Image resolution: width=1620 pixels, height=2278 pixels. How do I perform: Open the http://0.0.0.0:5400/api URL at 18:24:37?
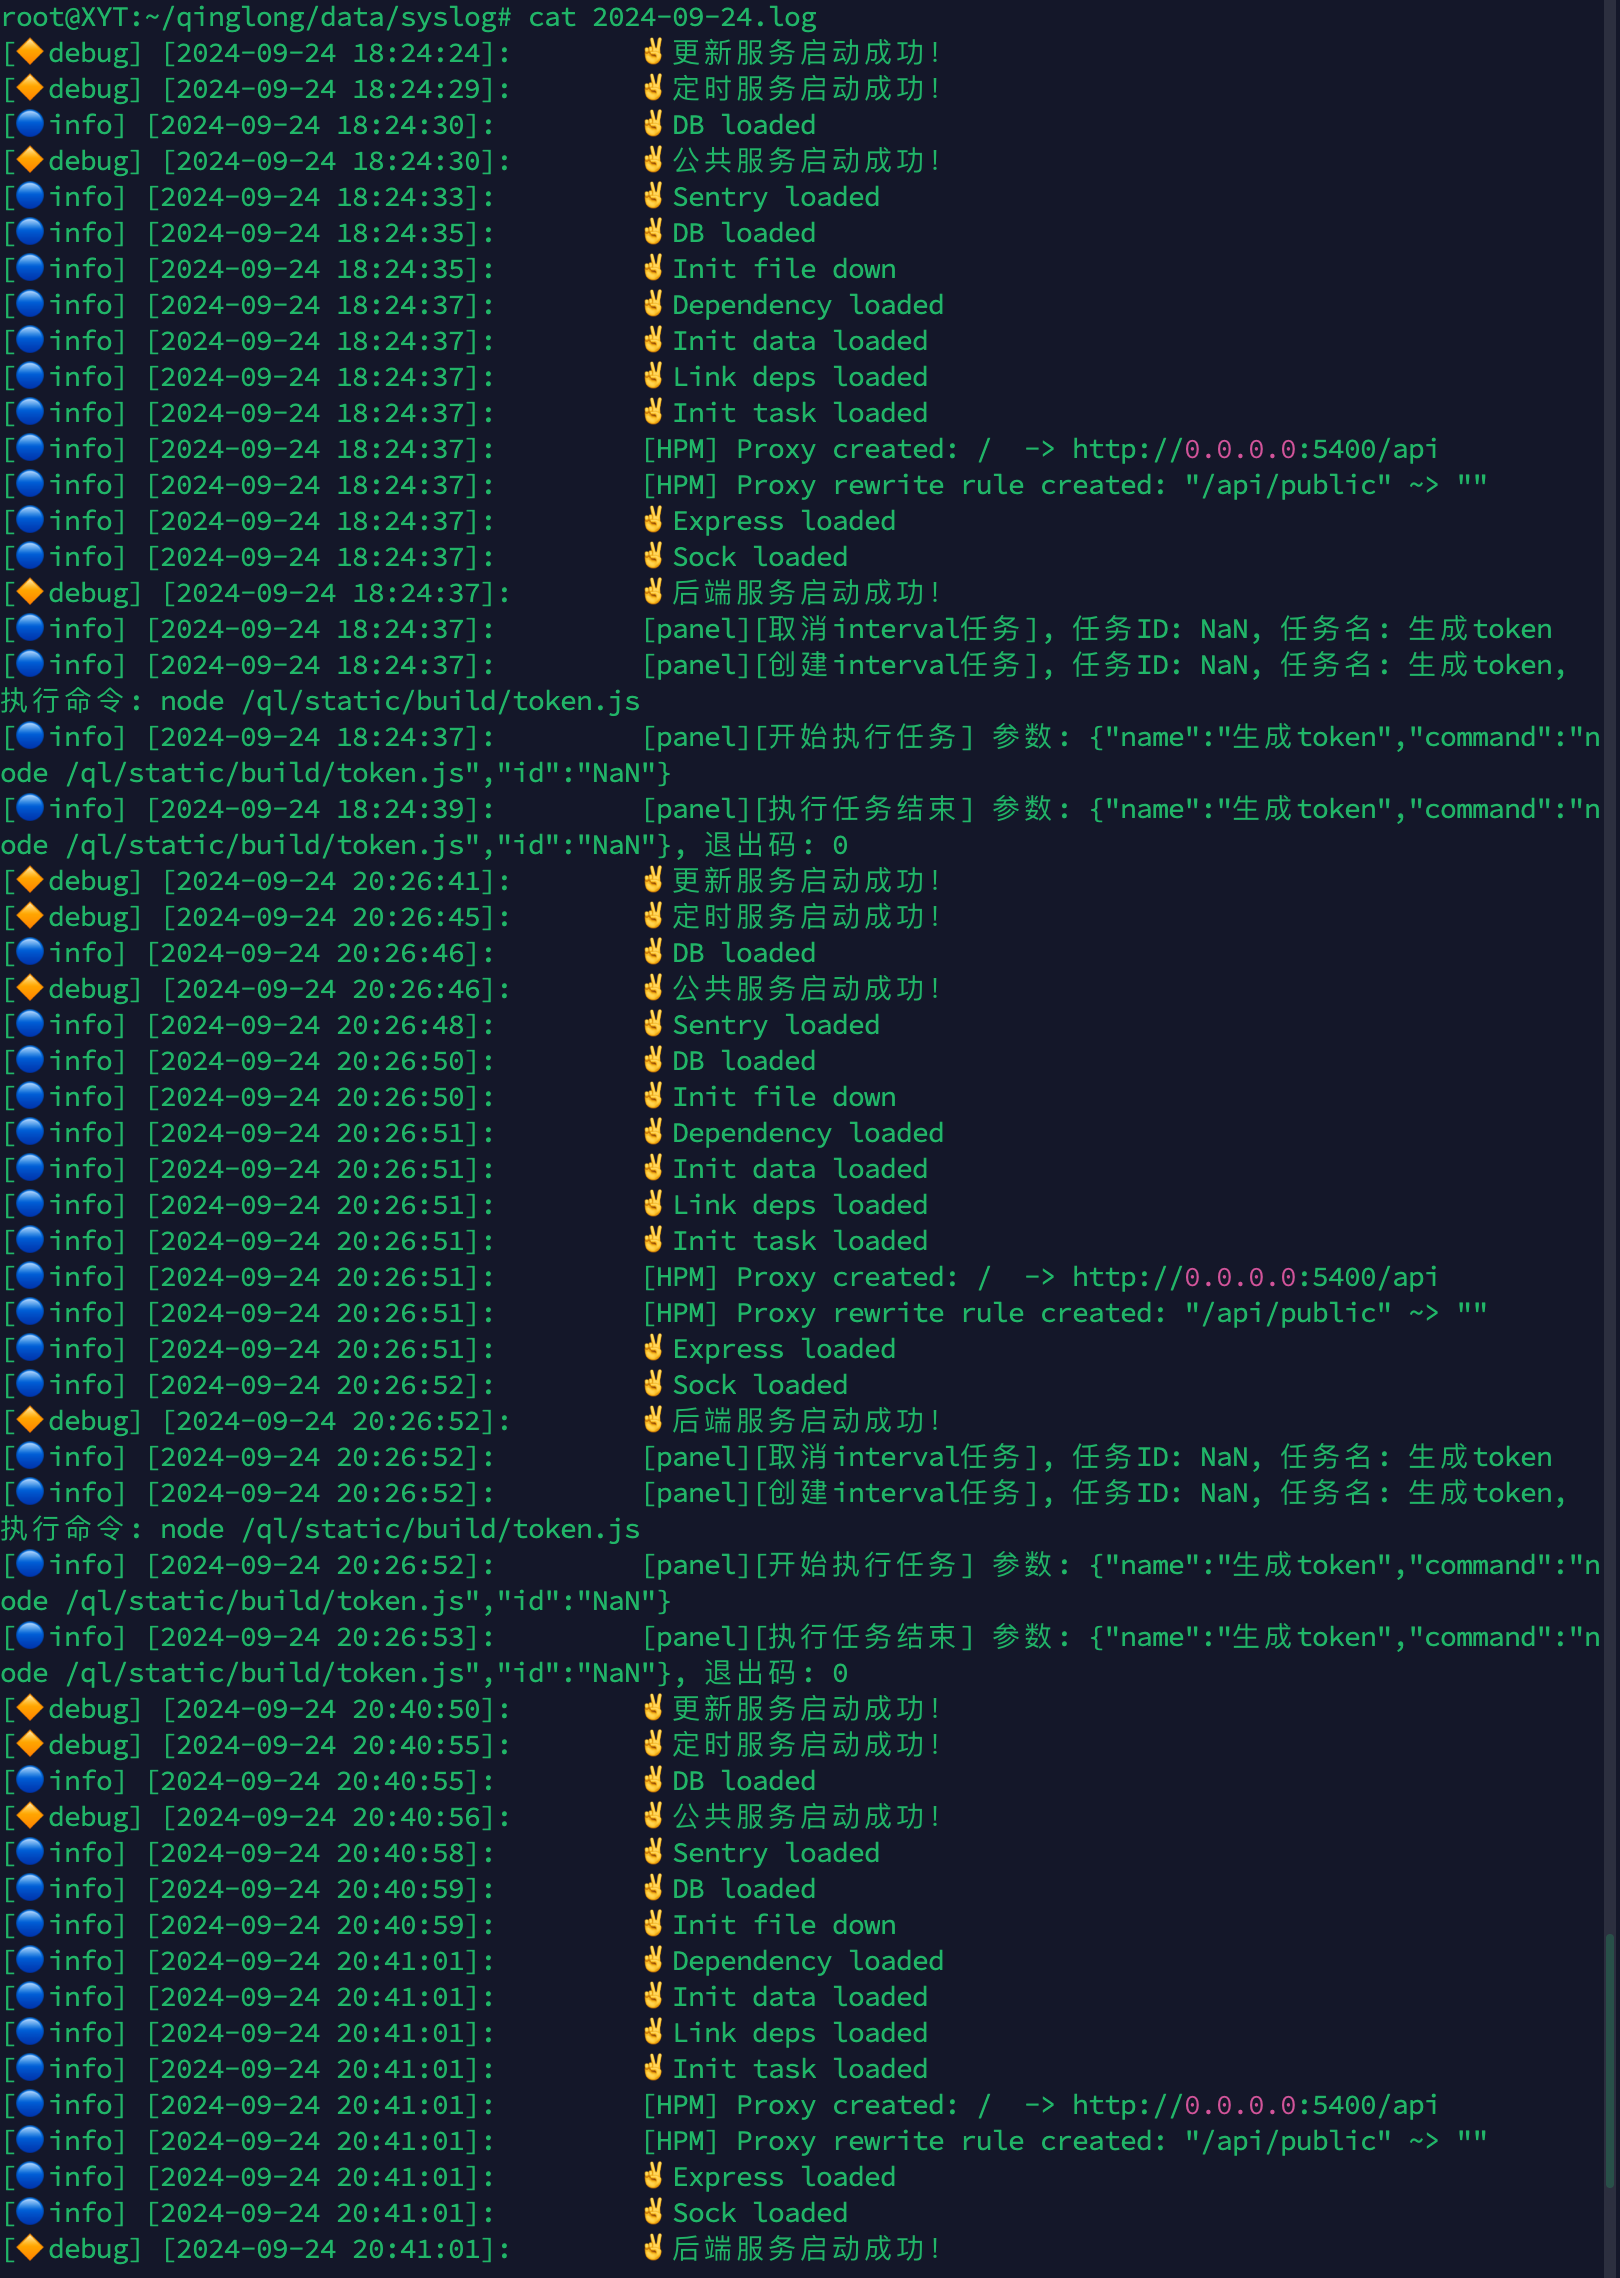tap(1255, 449)
